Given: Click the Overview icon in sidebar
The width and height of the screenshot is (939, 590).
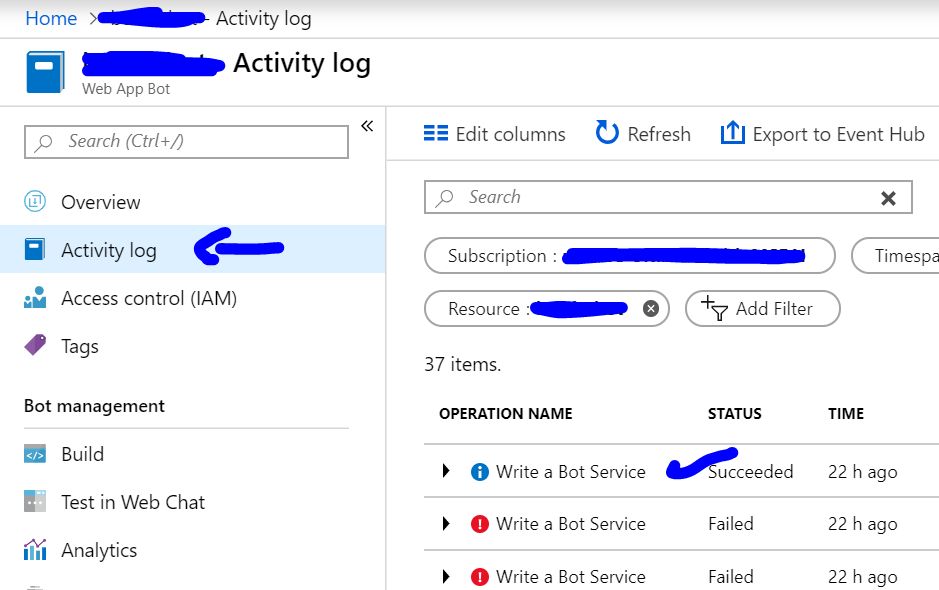Looking at the screenshot, I should coord(35,201).
